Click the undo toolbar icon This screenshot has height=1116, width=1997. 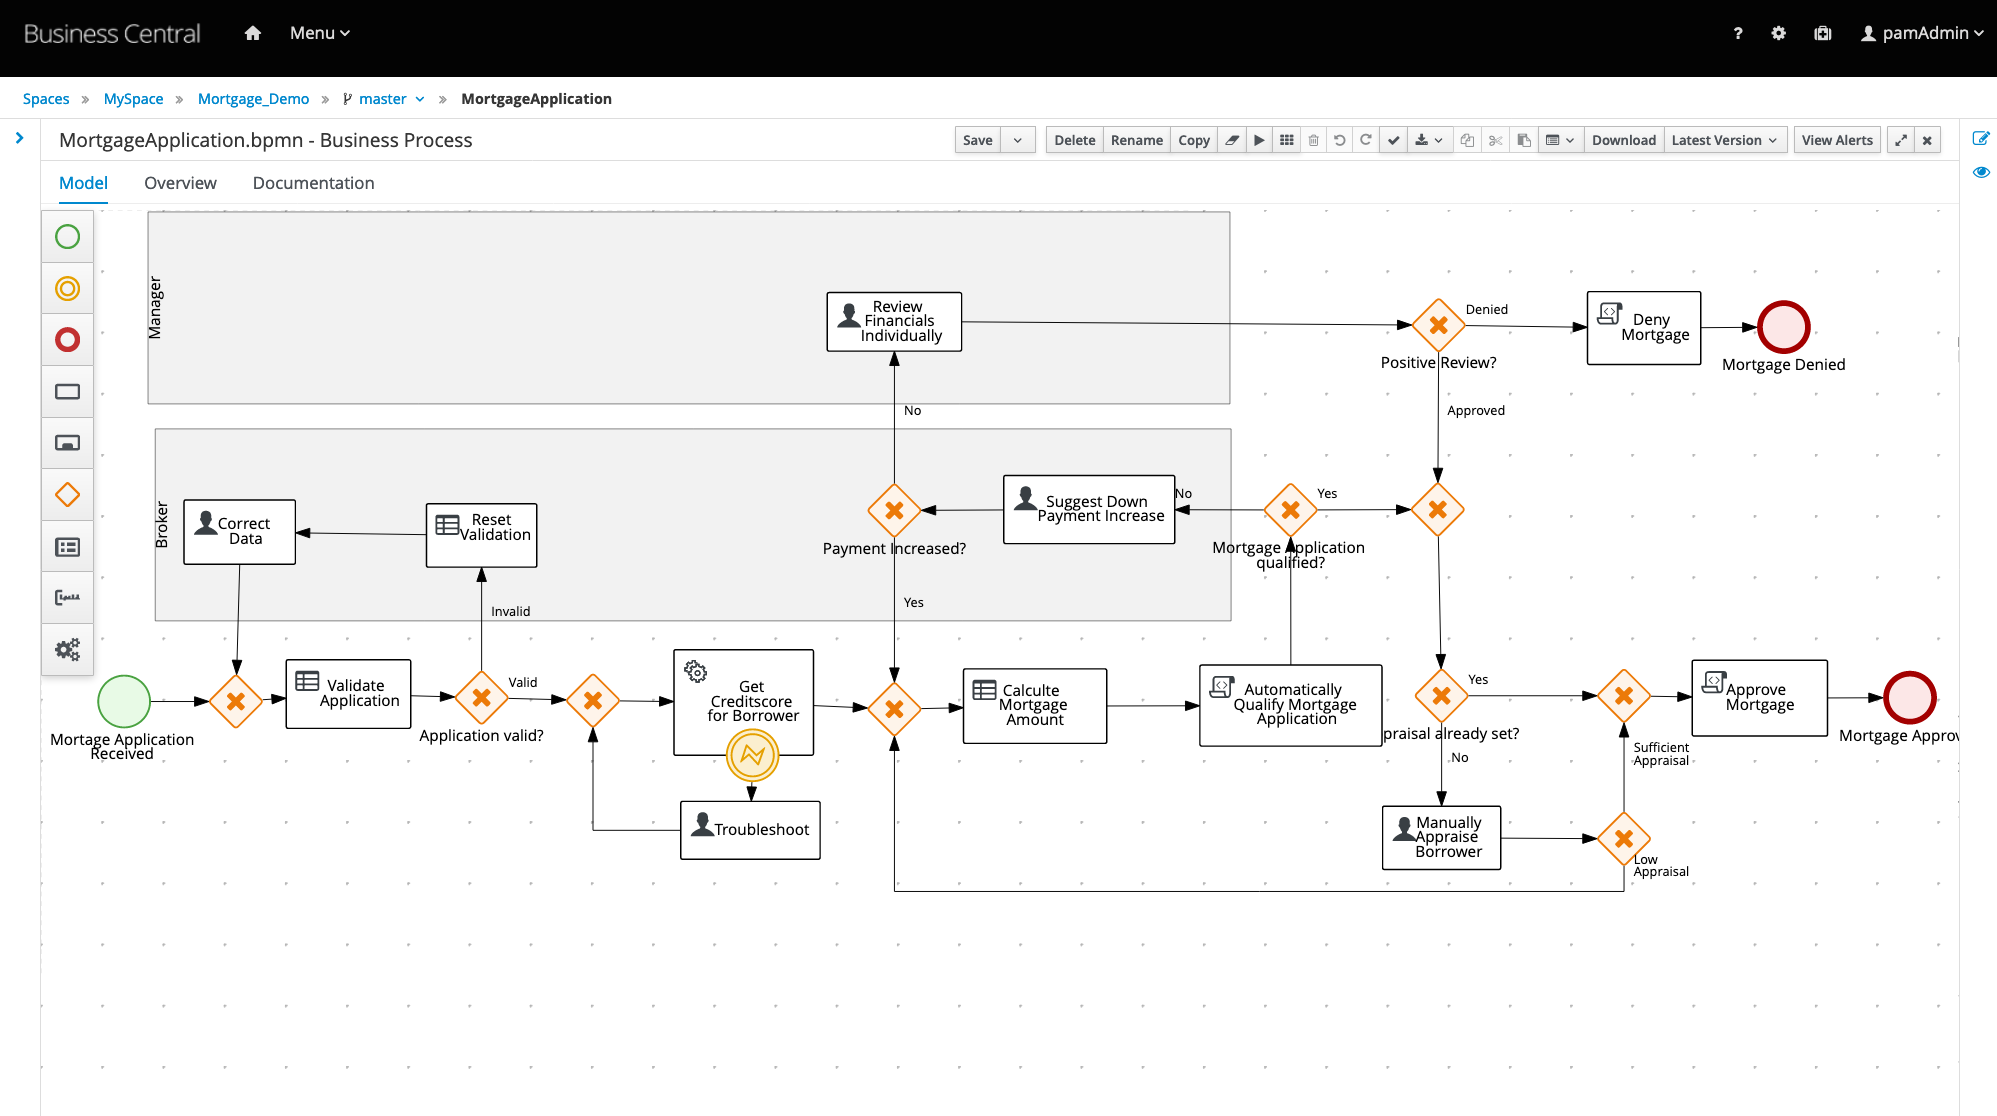(1340, 140)
